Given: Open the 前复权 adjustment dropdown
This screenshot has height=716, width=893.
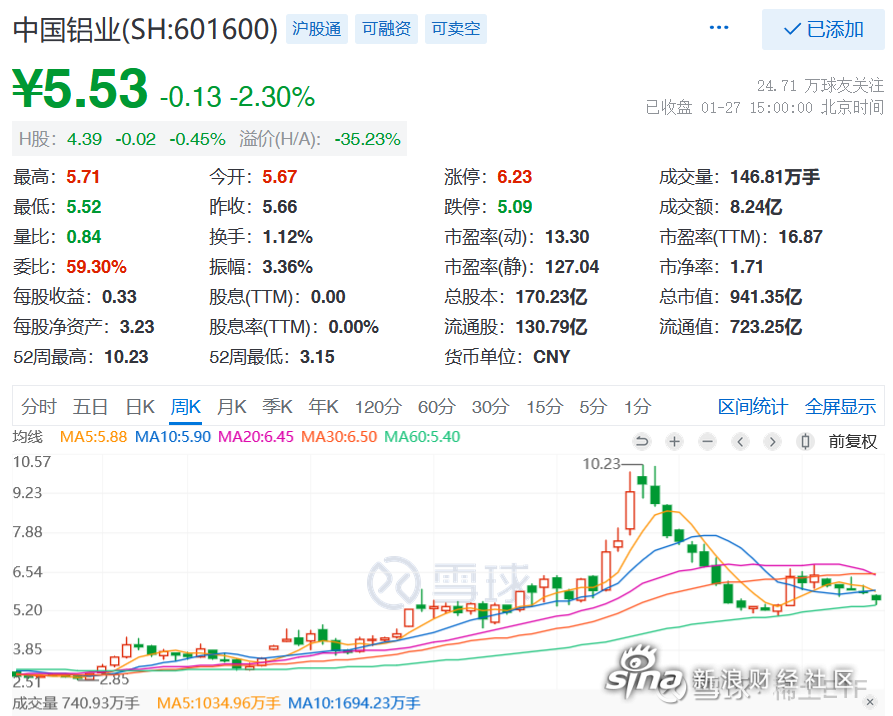Looking at the screenshot, I should 853,441.
